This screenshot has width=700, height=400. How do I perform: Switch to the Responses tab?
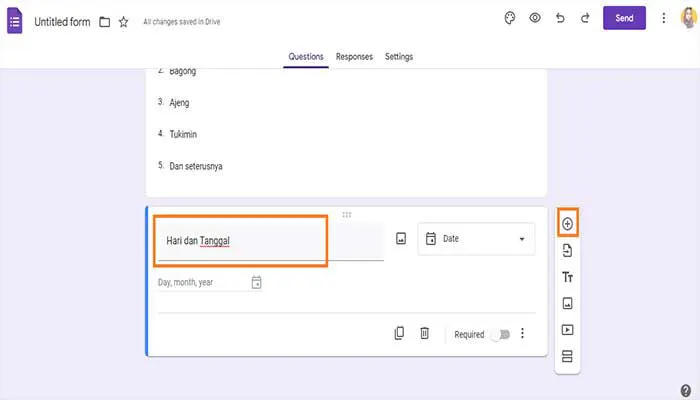pyautogui.click(x=354, y=57)
